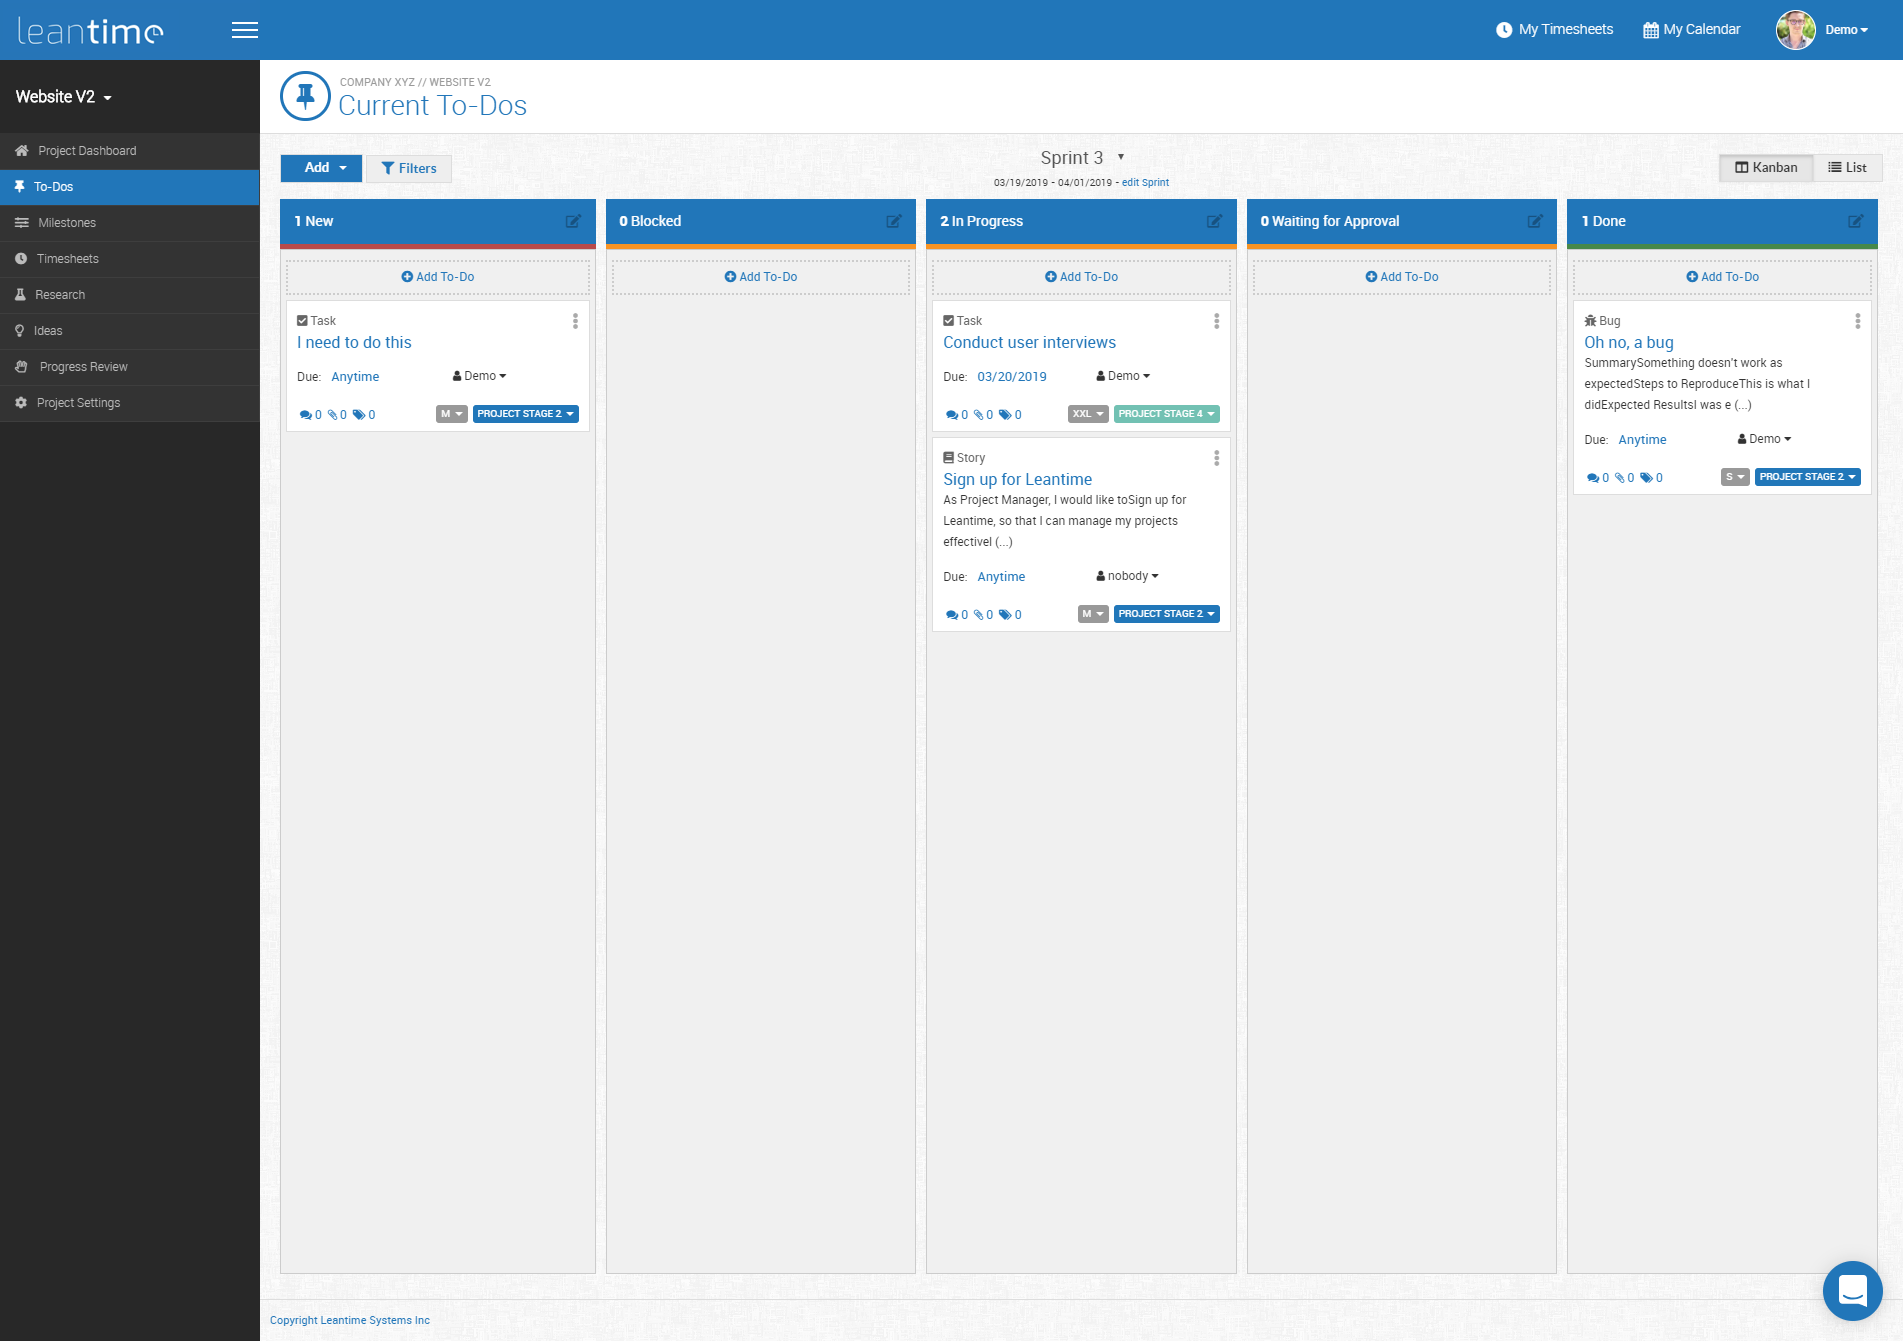Viewport: 1903px width, 1341px height.
Task: Open the Website V2 project selector
Action: click(64, 97)
